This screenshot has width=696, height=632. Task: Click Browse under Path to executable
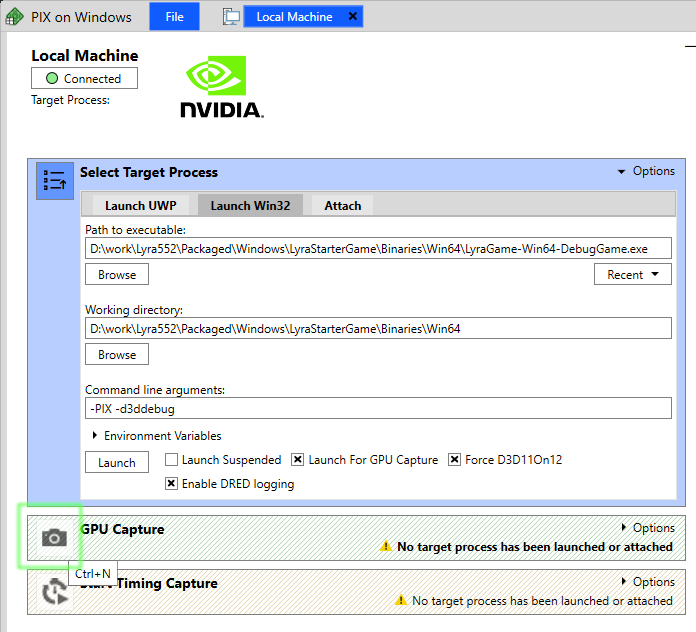[117, 275]
